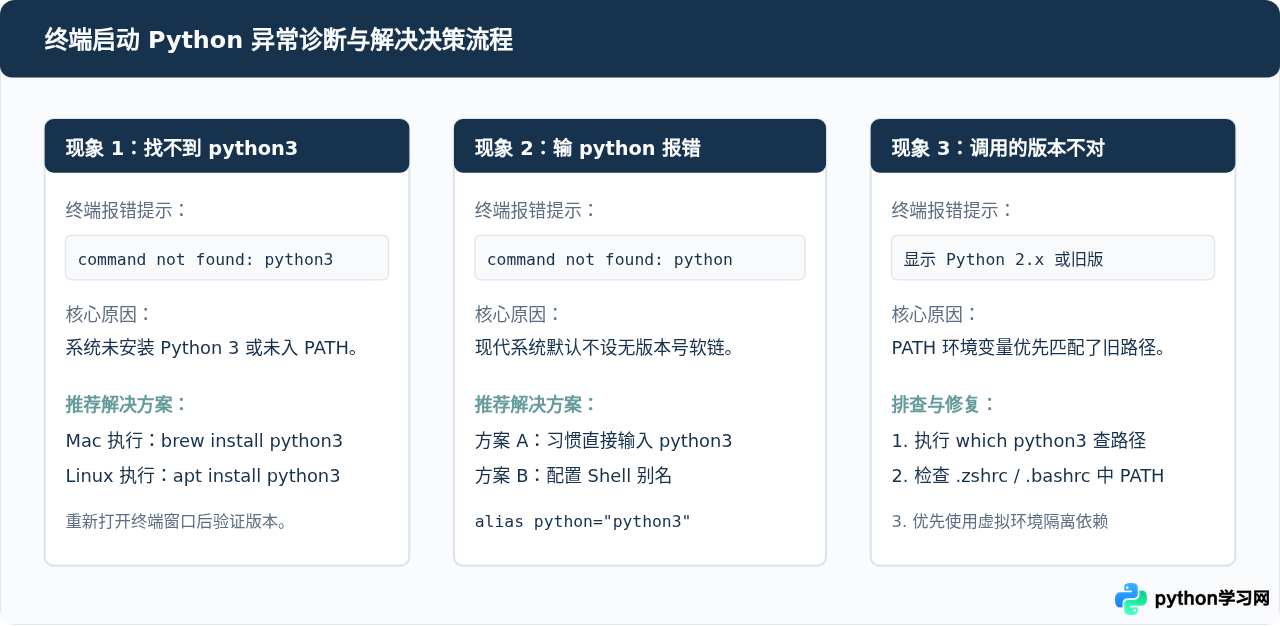
Task: Click 'Linux 执行：apt install python3'
Action: 203,476
